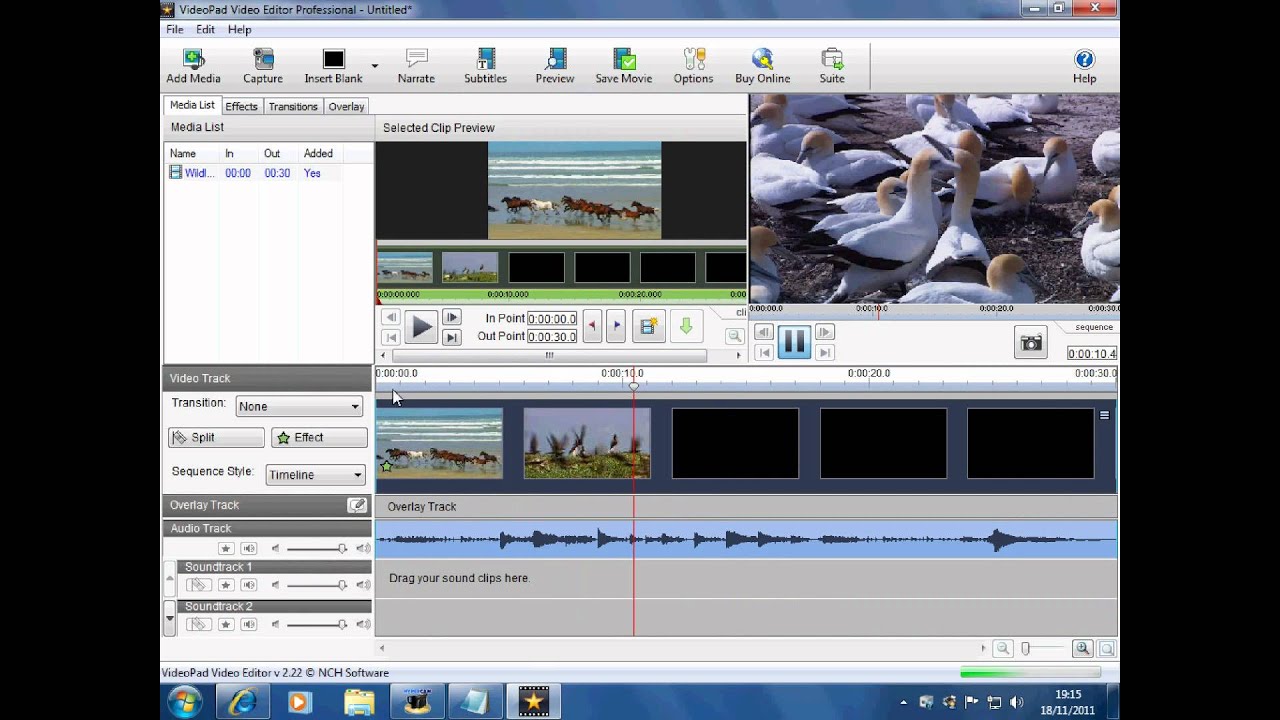This screenshot has width=1280, height=720.
Task: Take a snapshot with the camera button
Action: [x=1031, y=343]
